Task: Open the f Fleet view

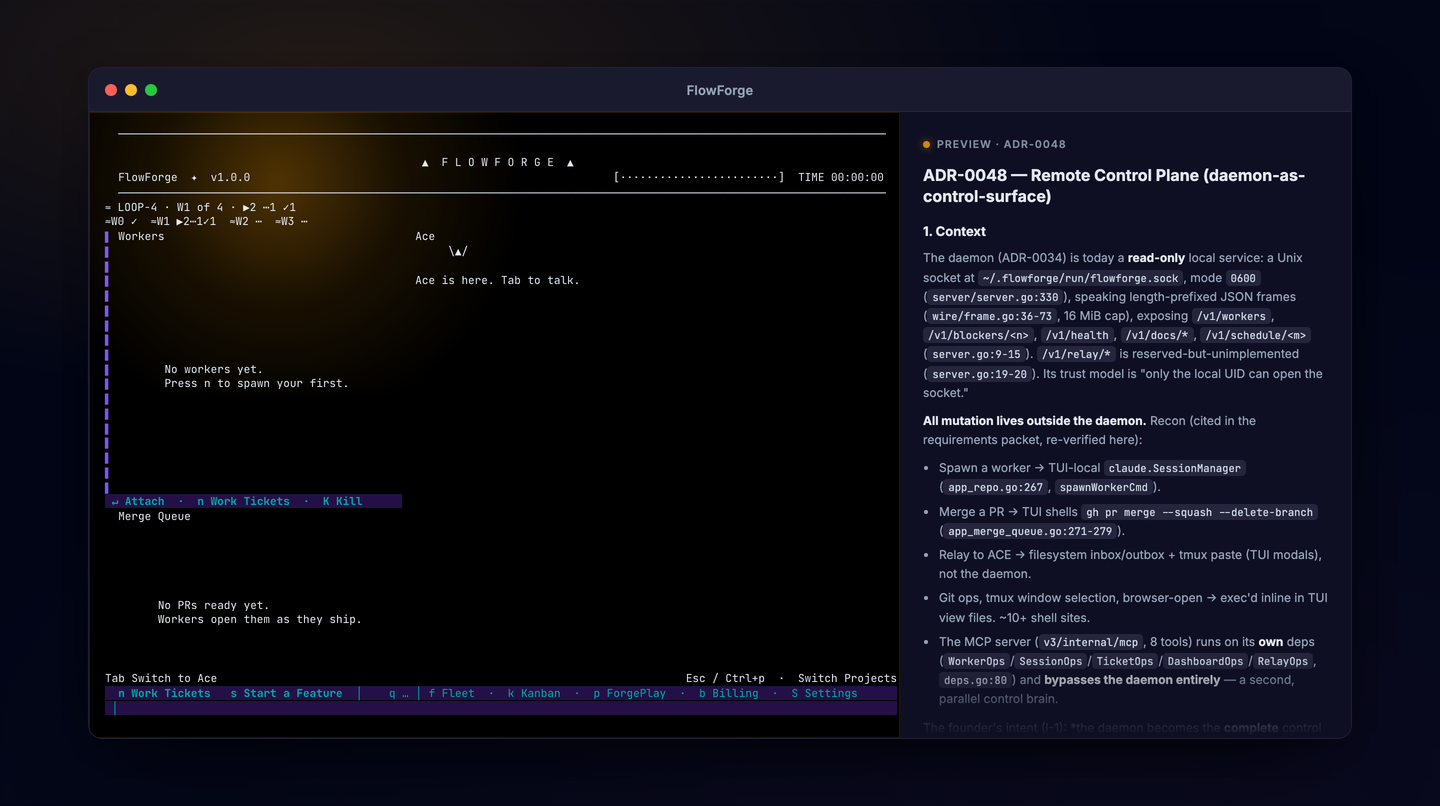Action: (452, 693)
